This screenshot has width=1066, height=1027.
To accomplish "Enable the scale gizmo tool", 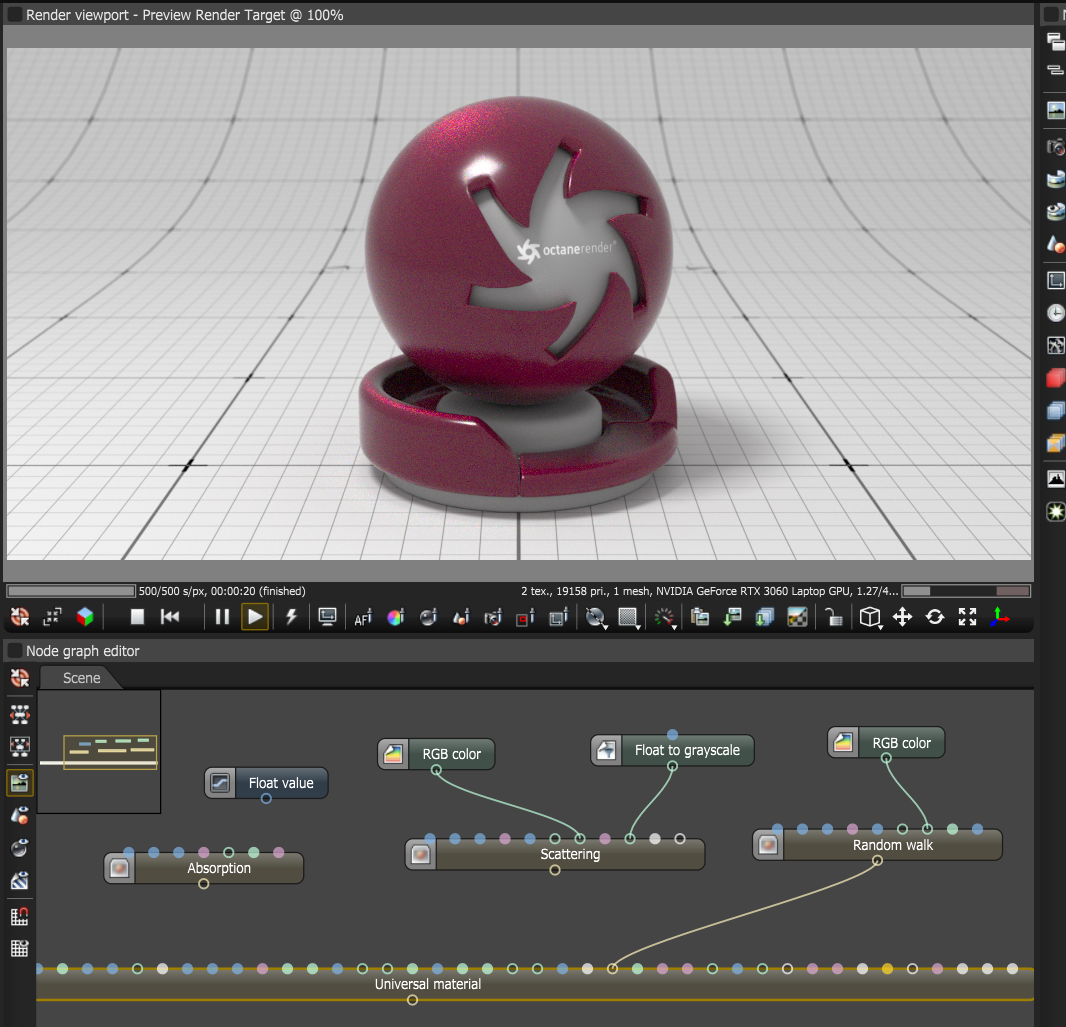I will pyautogui.click(x=967, y=617).
